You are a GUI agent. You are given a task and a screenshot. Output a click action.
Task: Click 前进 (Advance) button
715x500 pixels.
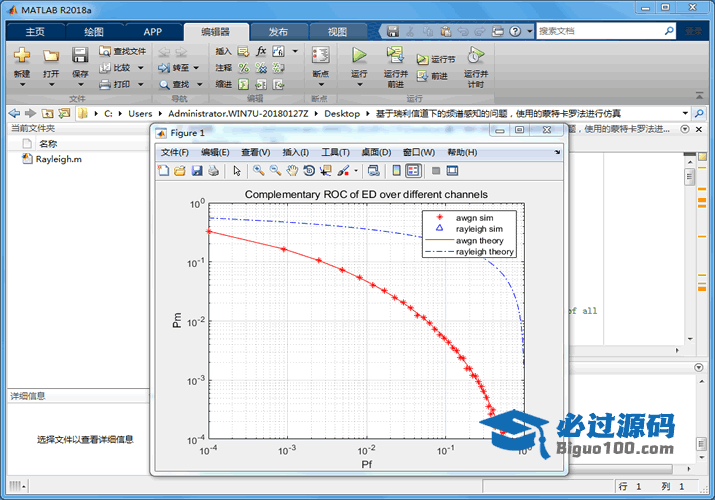(x=432, y=76)
